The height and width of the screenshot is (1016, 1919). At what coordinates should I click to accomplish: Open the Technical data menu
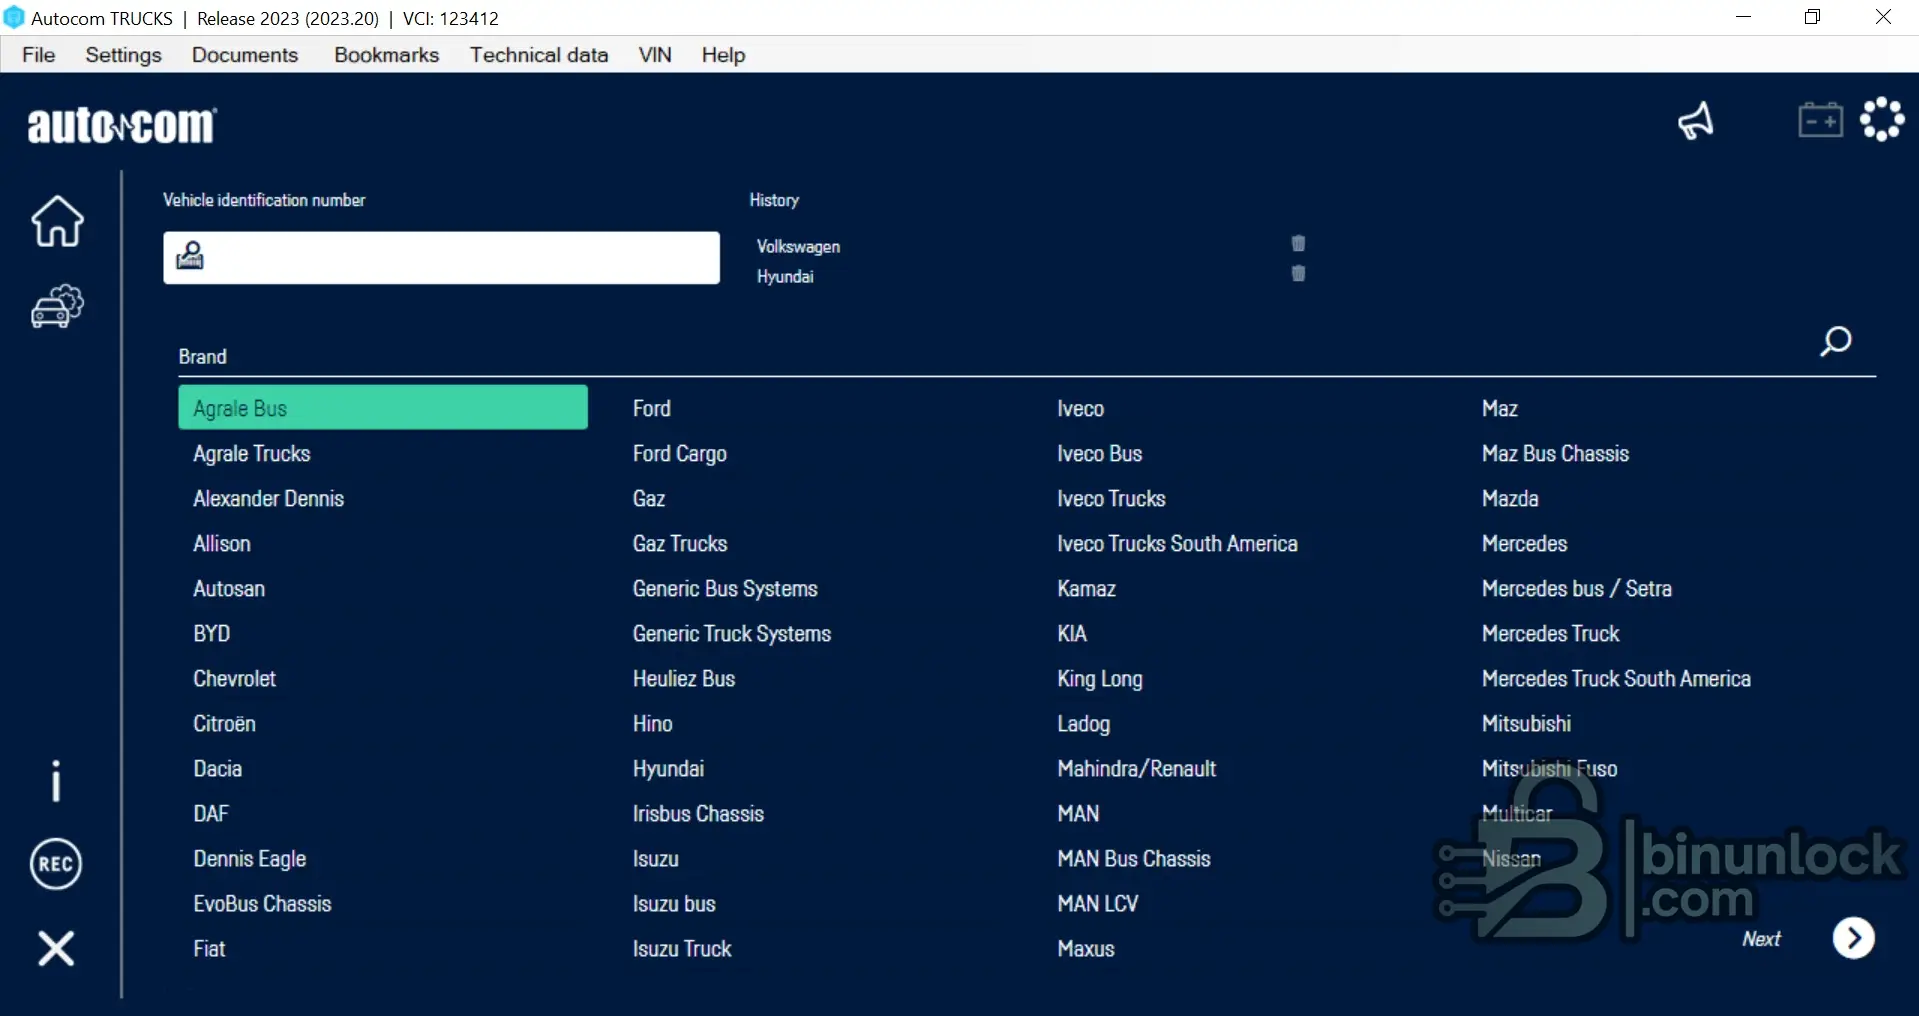[x=539, y=55]
